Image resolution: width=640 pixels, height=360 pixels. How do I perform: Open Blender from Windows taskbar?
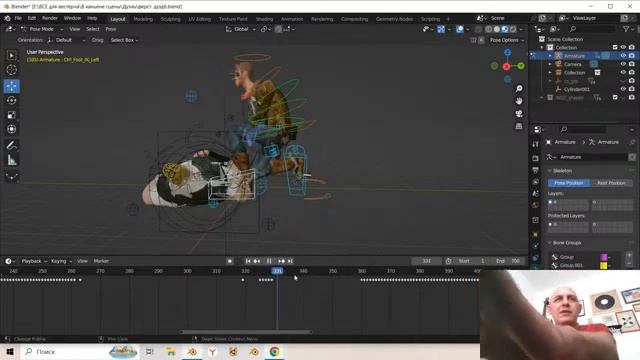coord(192,351)
